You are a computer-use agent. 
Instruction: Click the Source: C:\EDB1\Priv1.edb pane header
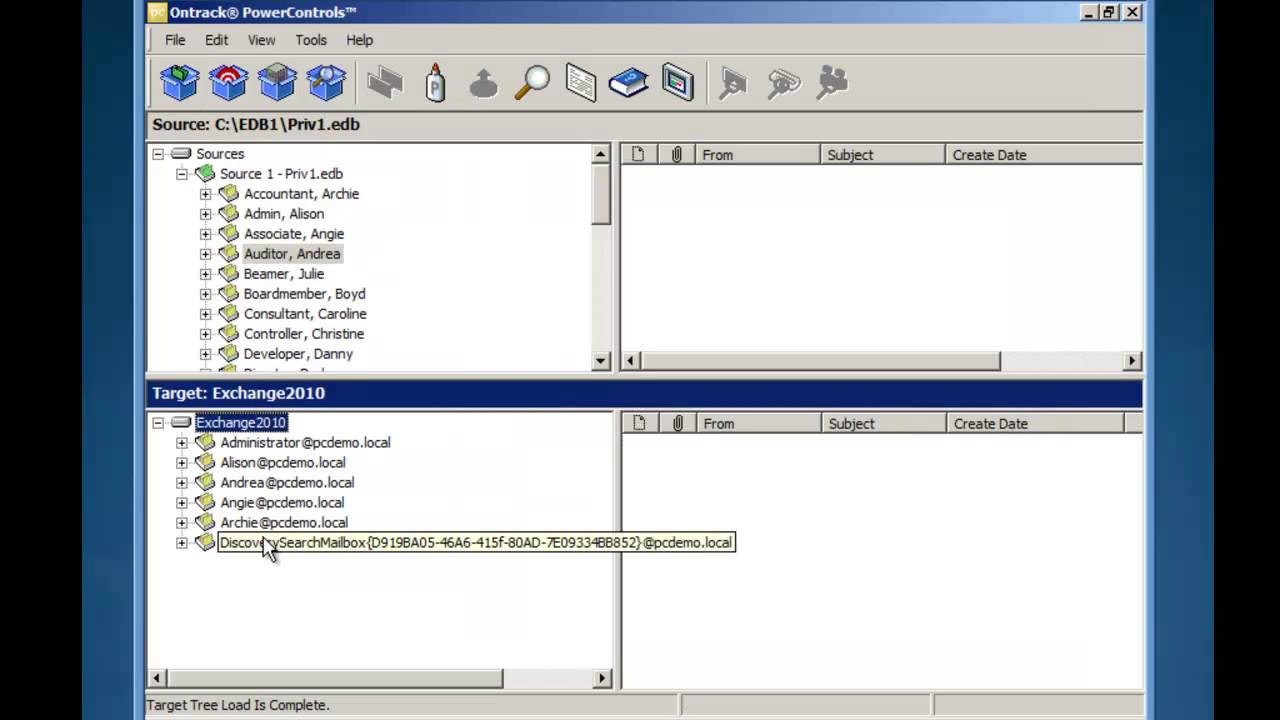pos(645,125)
